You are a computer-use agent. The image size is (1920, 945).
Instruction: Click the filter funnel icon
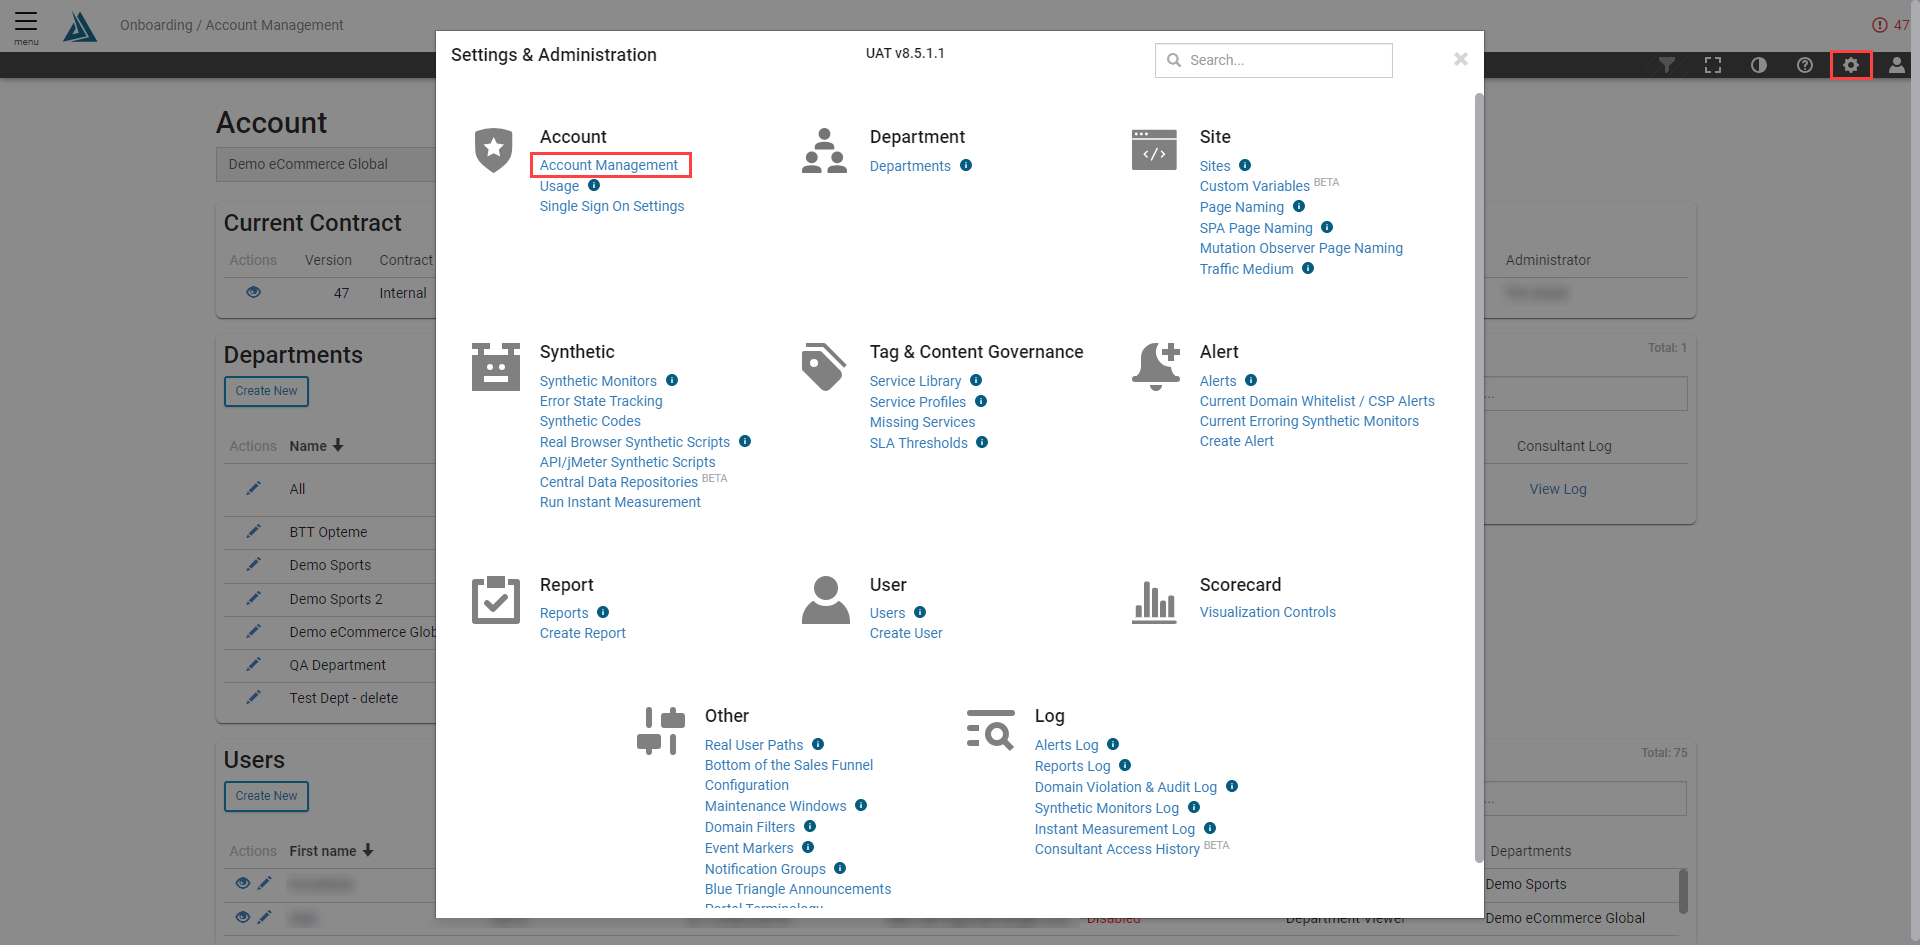(1667, 65)
